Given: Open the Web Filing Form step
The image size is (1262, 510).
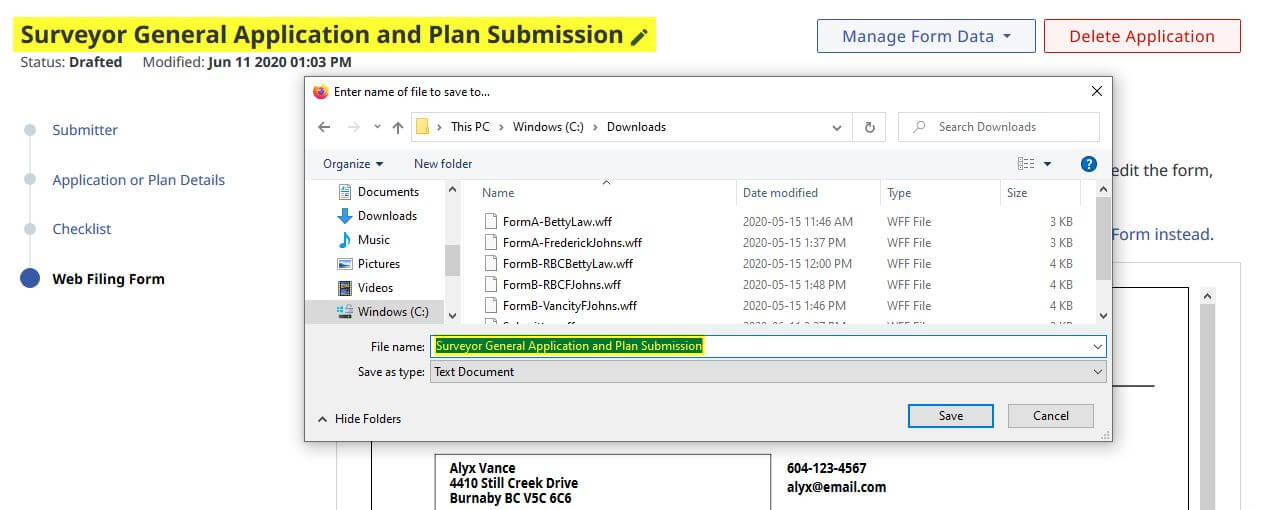Looking at the screenshot, I should 108,279.
